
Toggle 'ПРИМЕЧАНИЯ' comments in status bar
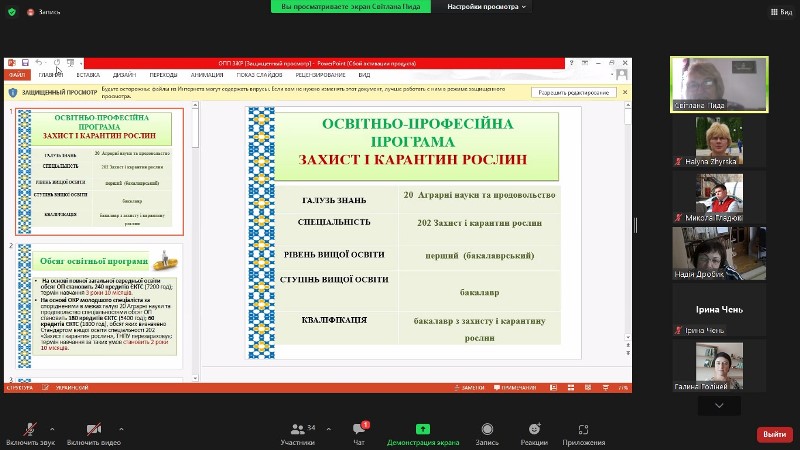pos(515,388)
